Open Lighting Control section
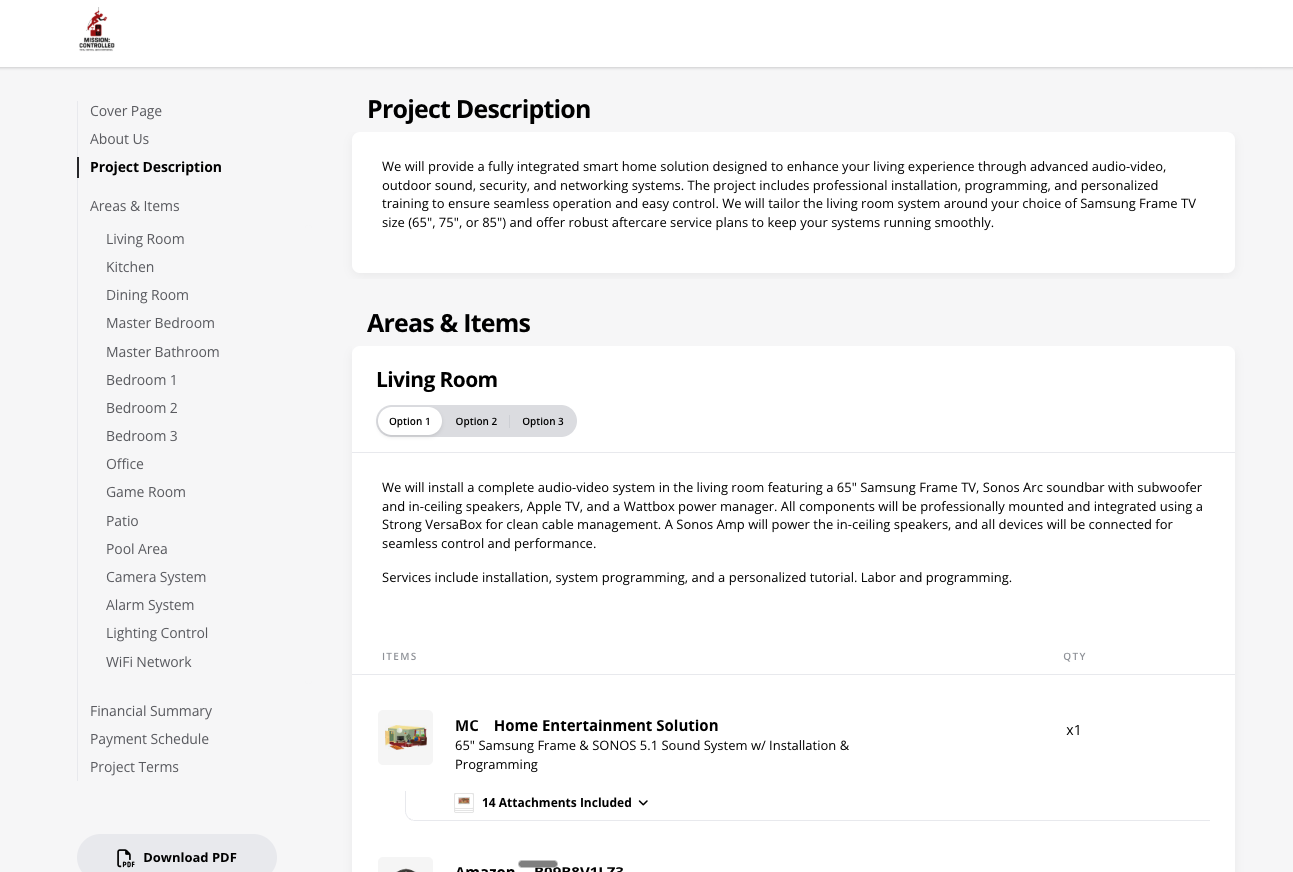The image size is (1293, 872). coord(157,633)
